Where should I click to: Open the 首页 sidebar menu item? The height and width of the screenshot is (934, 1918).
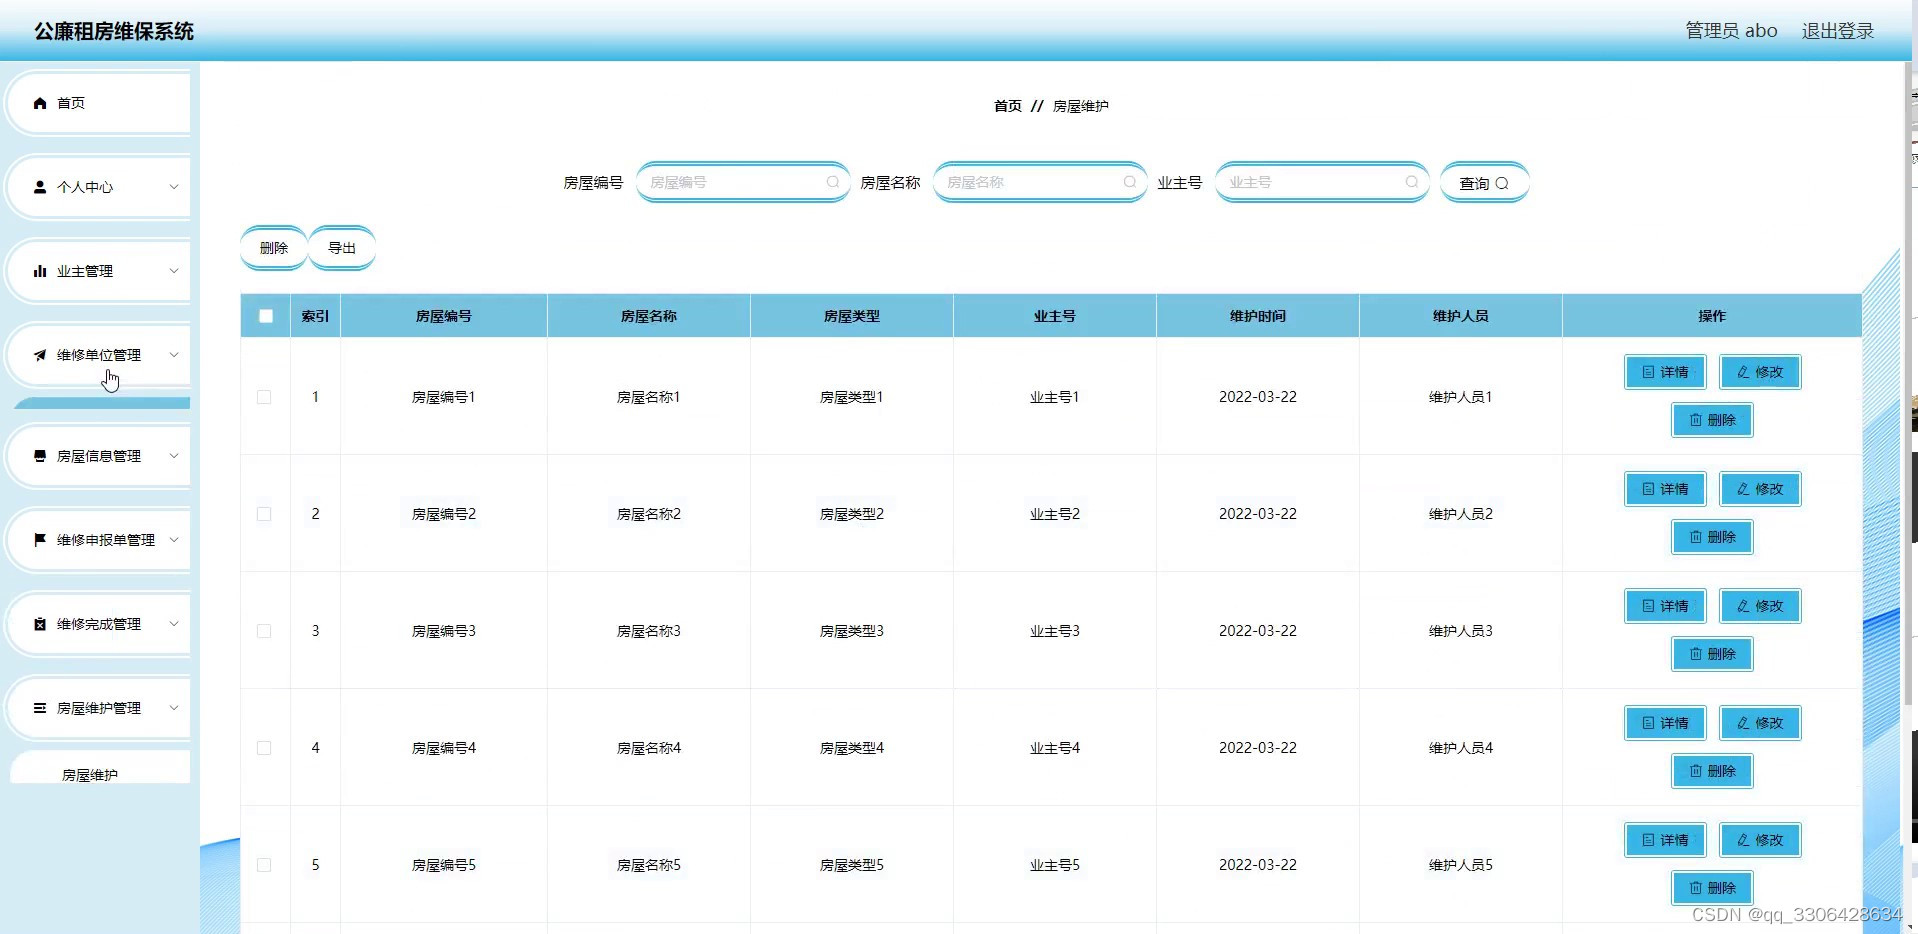[x=98, y=103]
